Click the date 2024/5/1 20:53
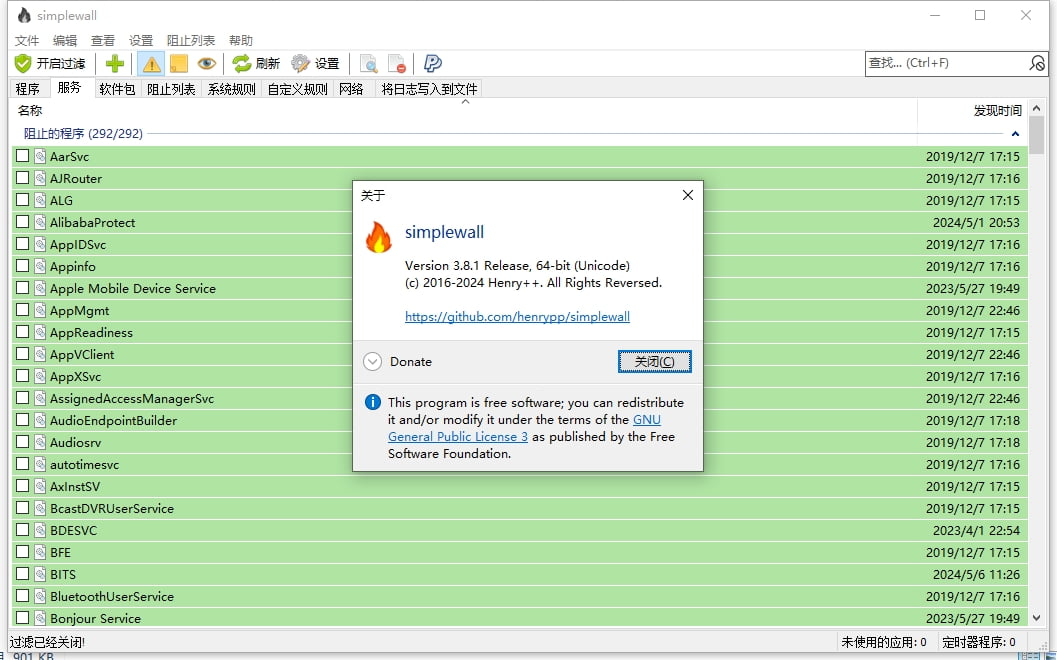 coord(976,222)
